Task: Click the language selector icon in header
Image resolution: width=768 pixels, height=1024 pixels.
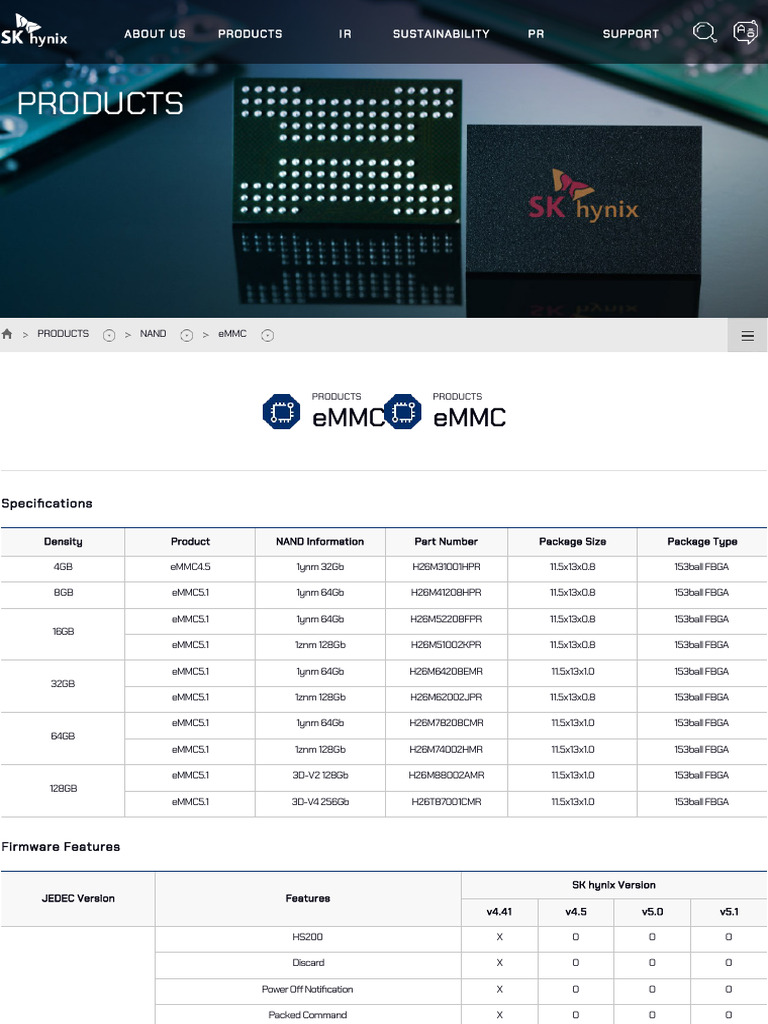Action: [x=745, y=32]
